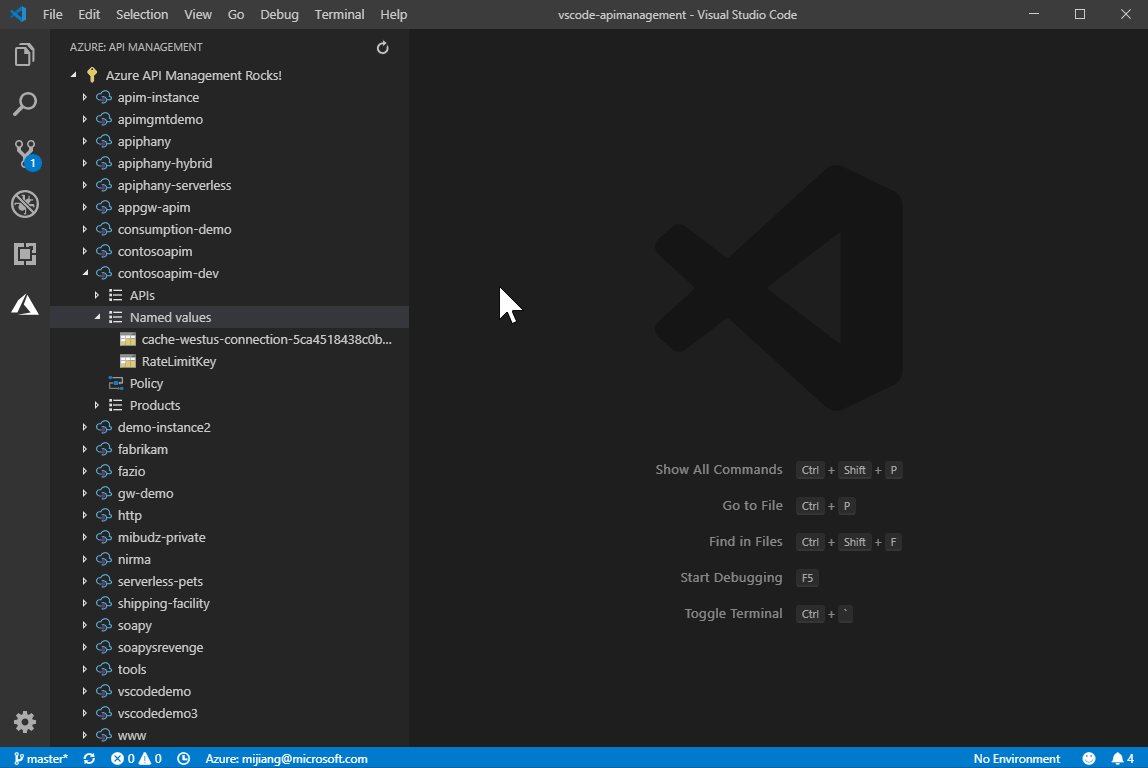Open the Selection menu
Viewport: 1148px width, 768px height.
tap(142, 14)
